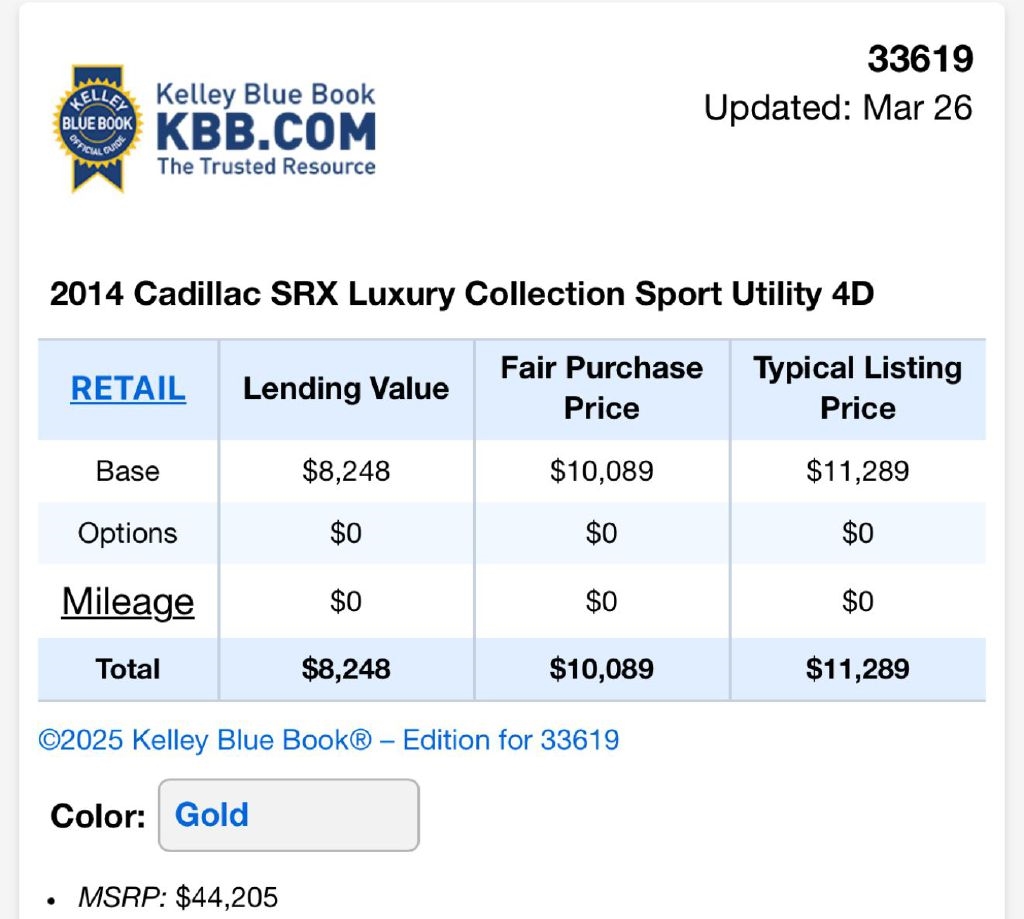Screen dimensions: 1024x919
Task: Select the Fair Purchase Price column header
Action: pos(602,388)
